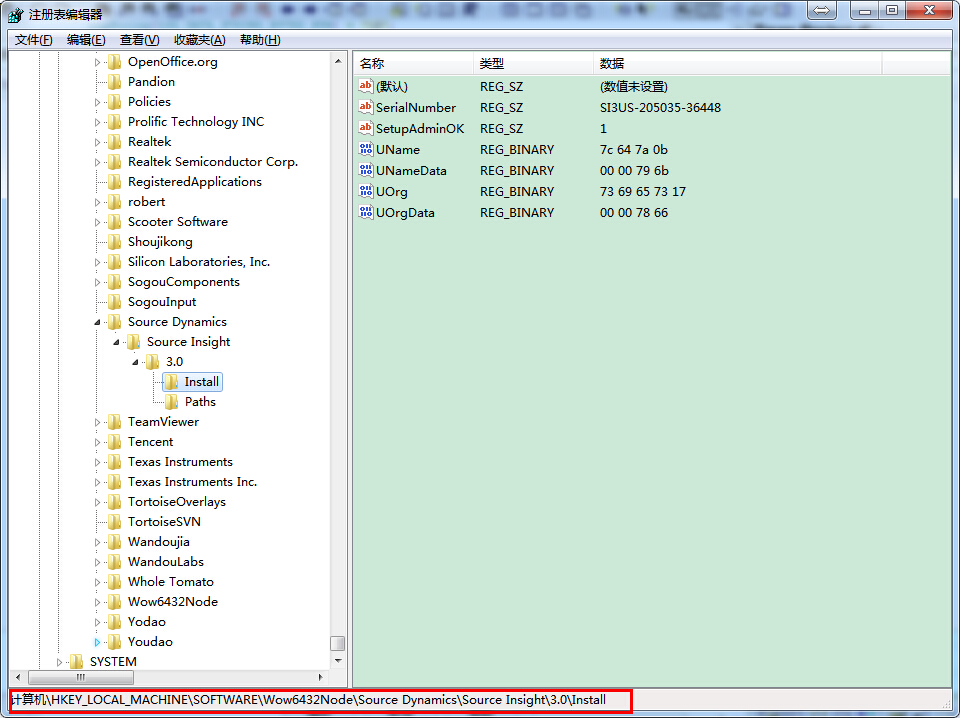Open the 查看(V) menu
The height and width of the screenshot is (718, 960).
click(140, 40)
